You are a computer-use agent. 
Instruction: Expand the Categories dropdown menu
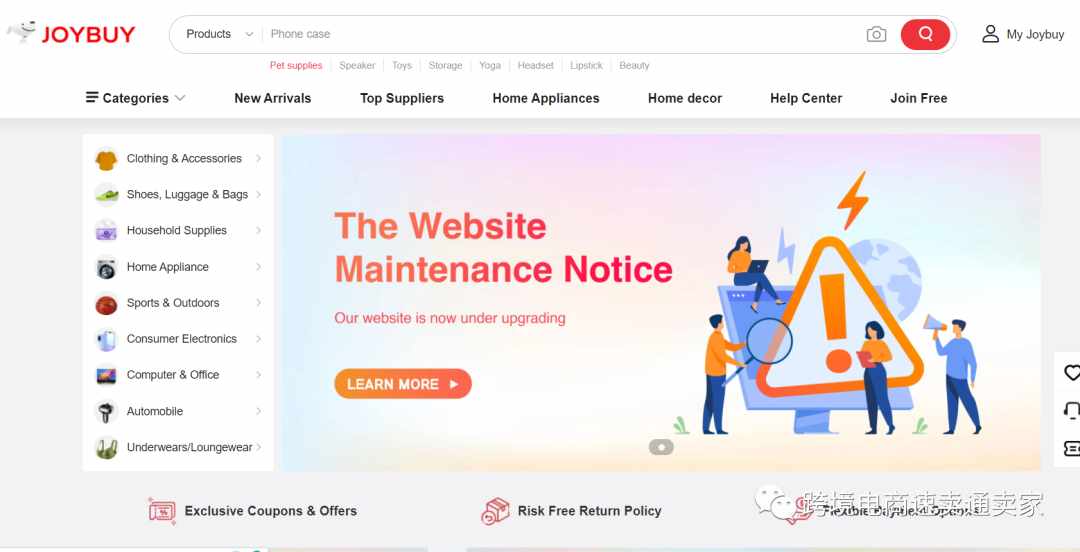pos(135,98)
